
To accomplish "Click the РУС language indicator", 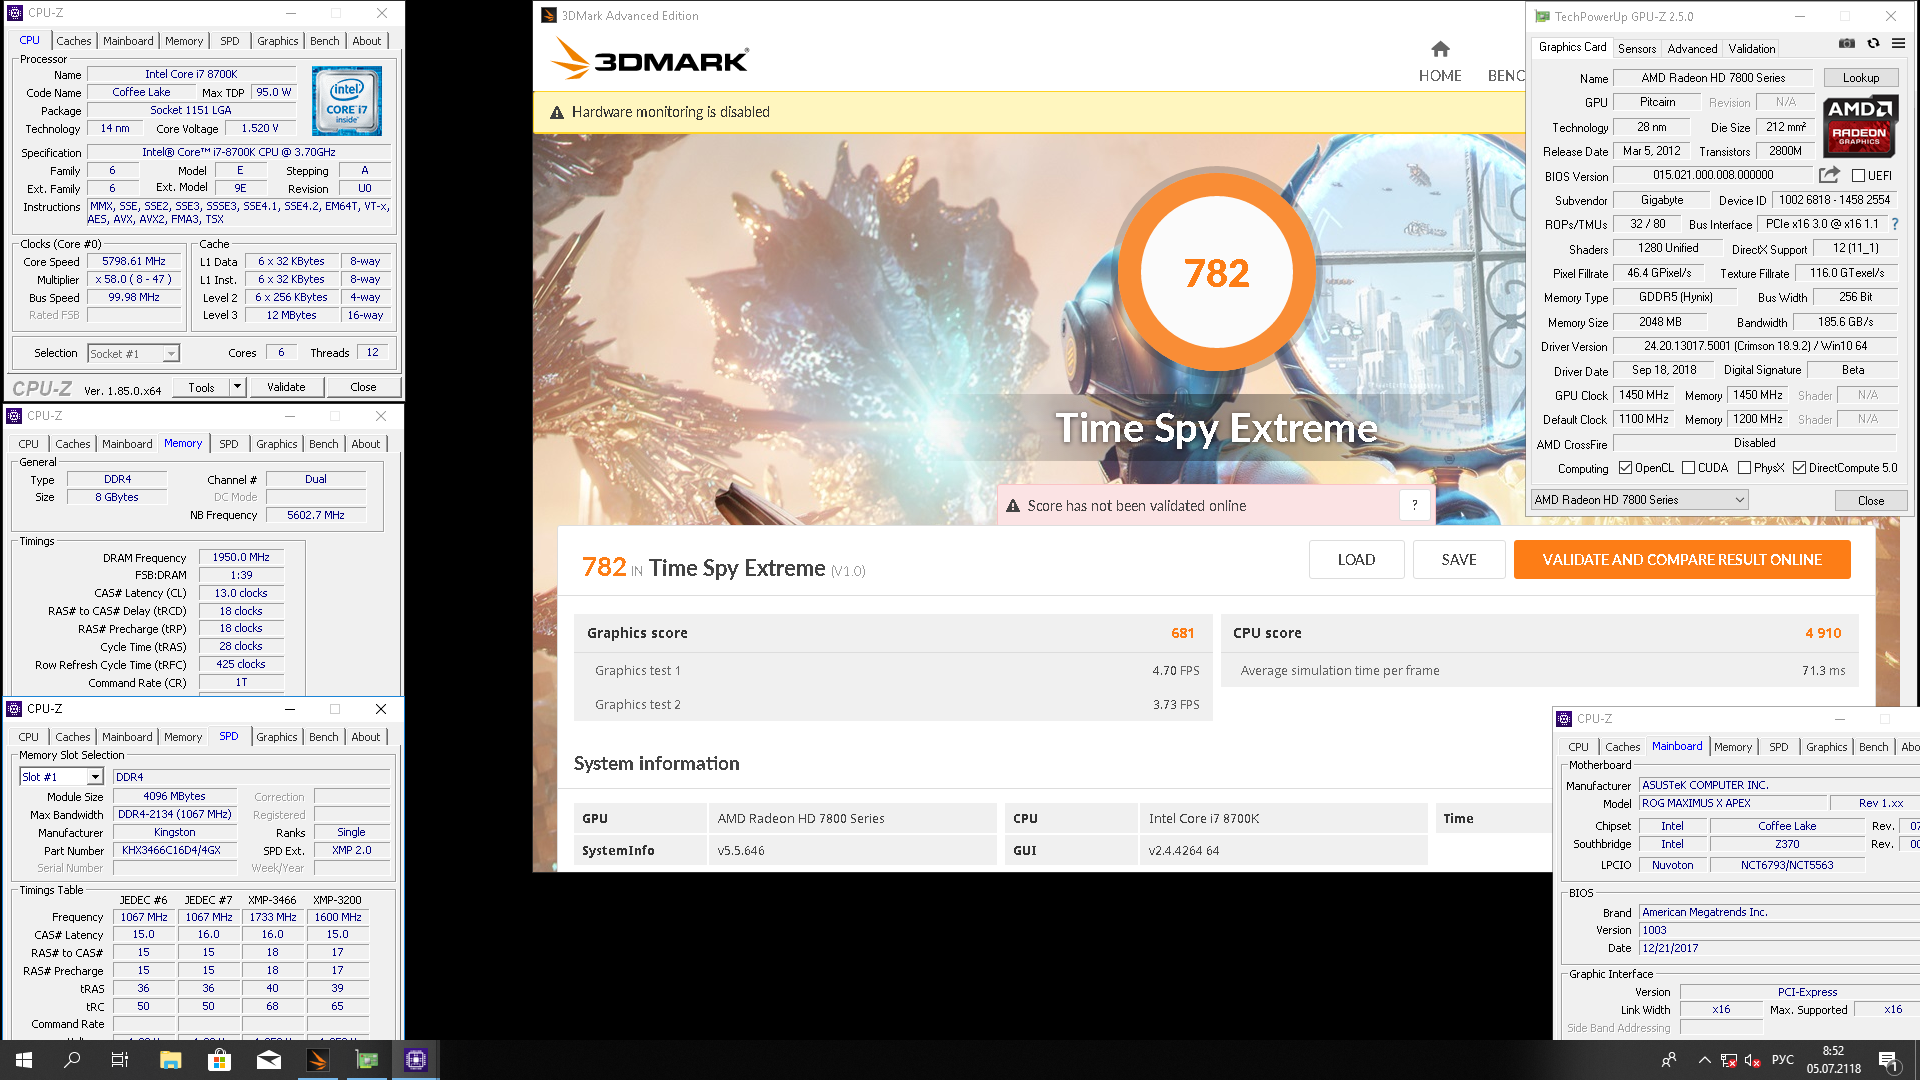I will [x=1782, y=1060].
